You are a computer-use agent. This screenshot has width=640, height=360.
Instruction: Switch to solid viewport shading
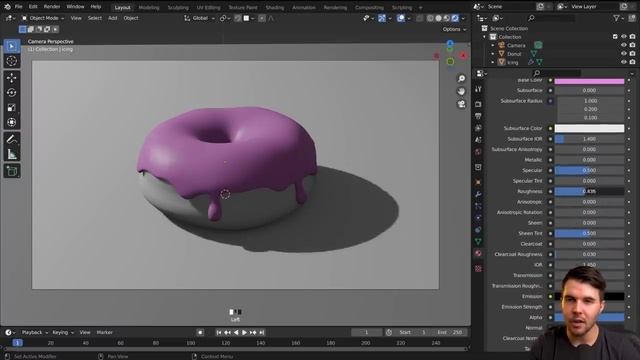pyautogui.click(x=438, y=18)
